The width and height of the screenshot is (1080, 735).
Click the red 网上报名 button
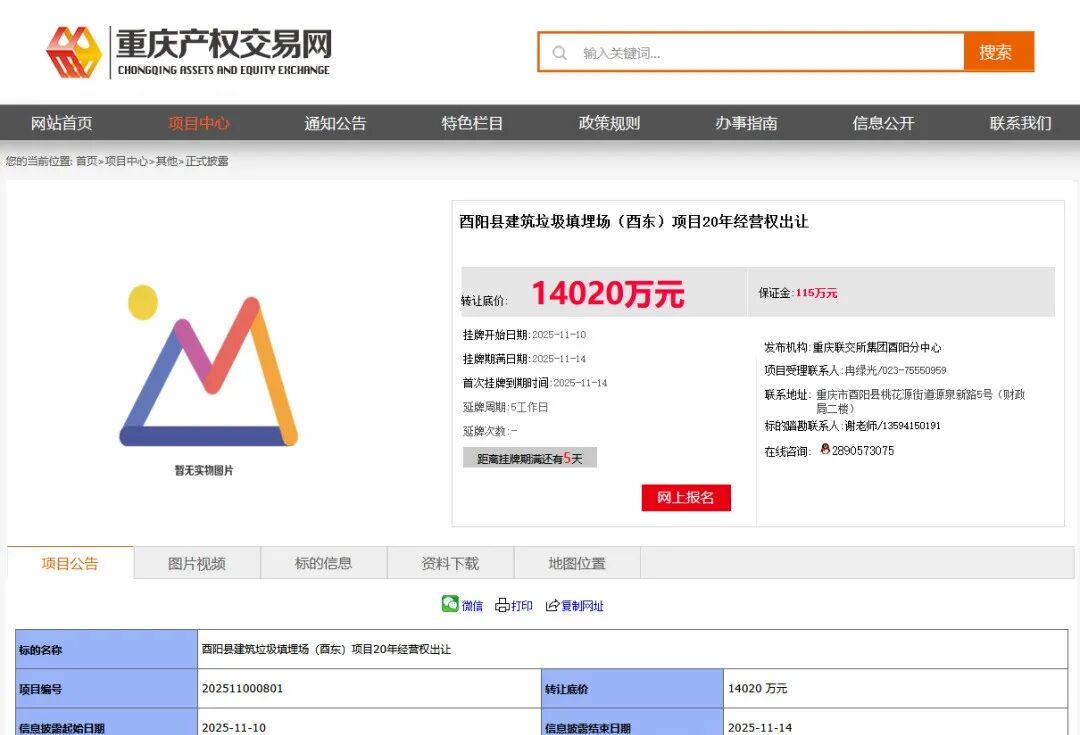click(x=686, y=497)
